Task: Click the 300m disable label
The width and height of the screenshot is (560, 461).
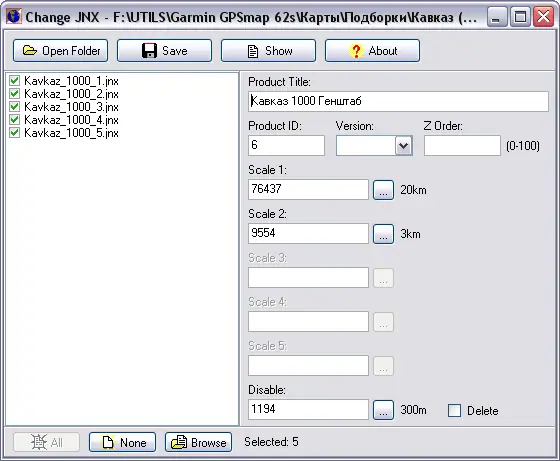Action: click(x=413, y=410)
